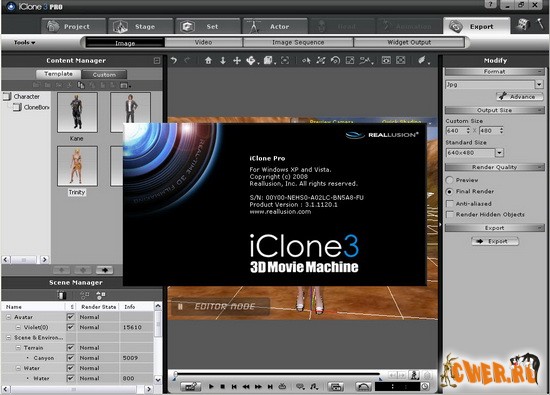Toggle Render Hidden Objects checkbox
Screen dimensions: 550x395
(x=449, y=214)
